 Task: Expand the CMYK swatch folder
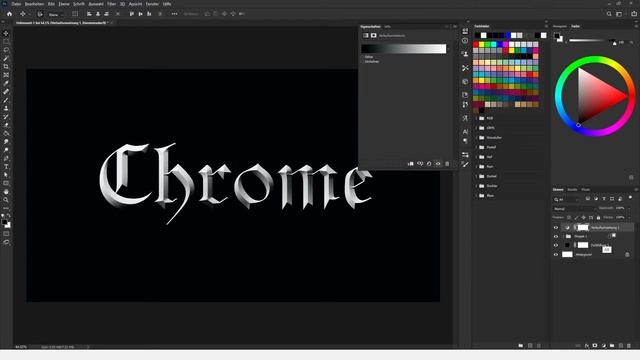click(476, 128)
